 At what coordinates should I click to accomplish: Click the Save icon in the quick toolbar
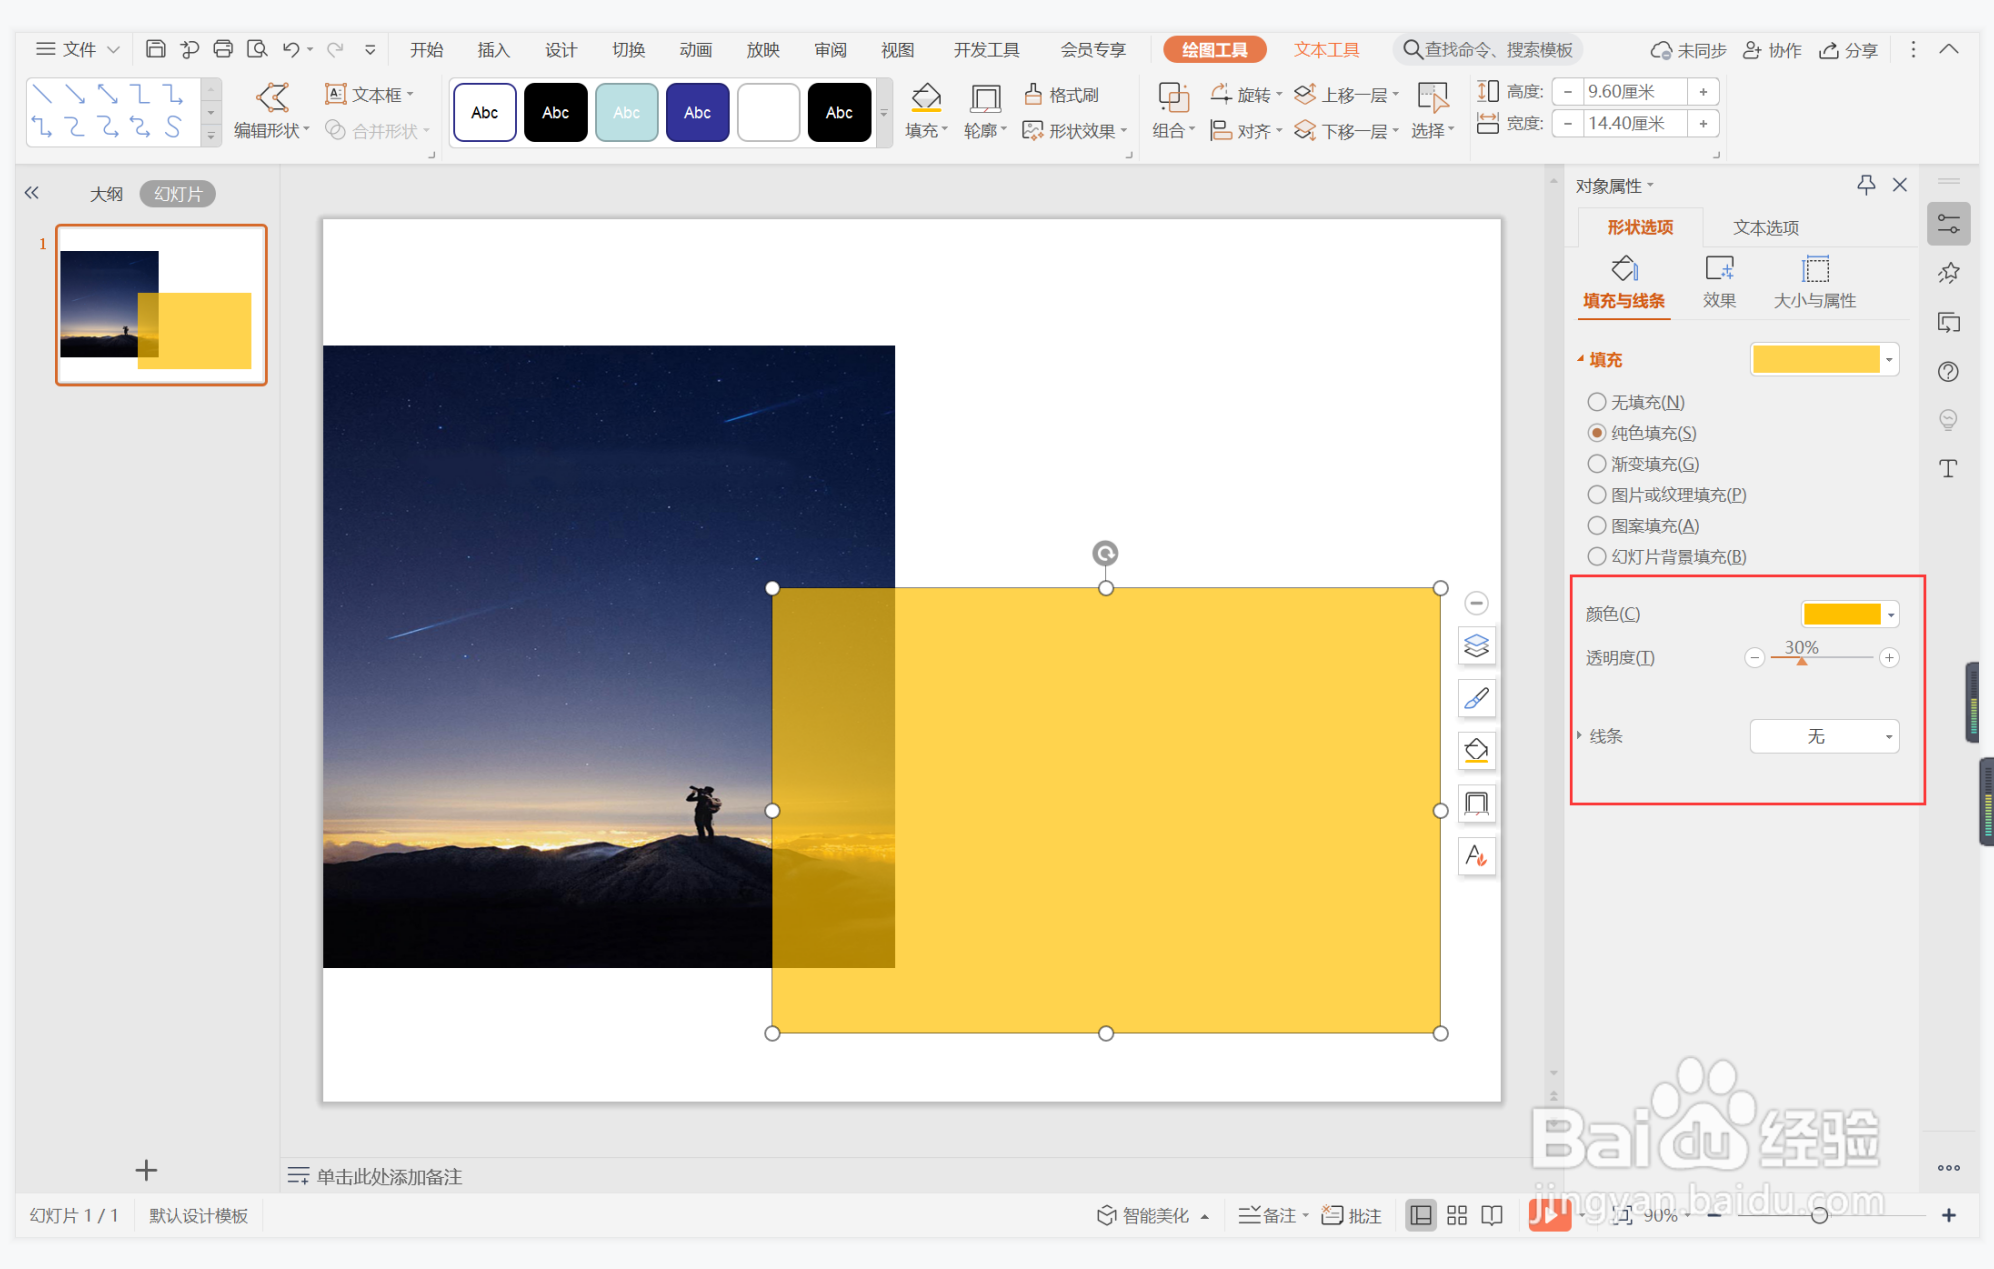[155, 49]
